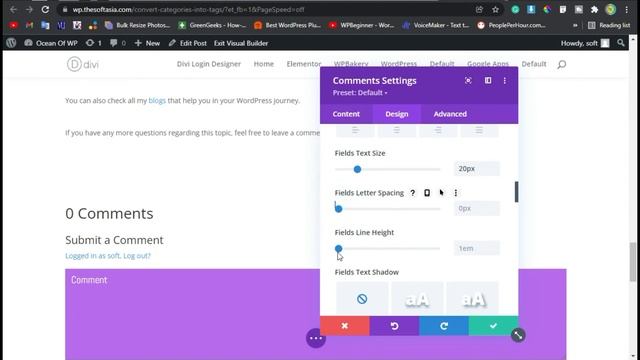Click the blogs link in paragraph
The image size is (640, 360).
(x=157, y=100)
